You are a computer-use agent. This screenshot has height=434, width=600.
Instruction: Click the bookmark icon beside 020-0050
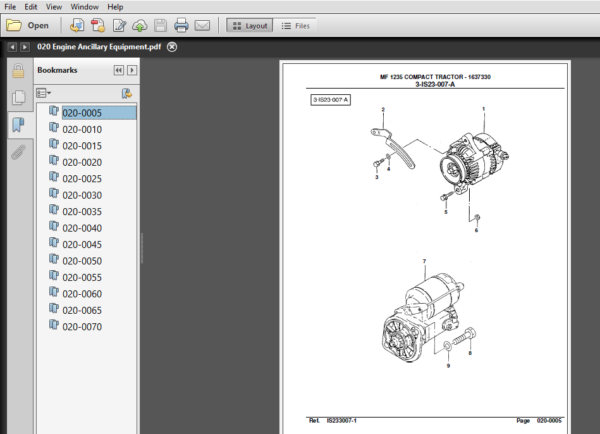tap(54, 259)
